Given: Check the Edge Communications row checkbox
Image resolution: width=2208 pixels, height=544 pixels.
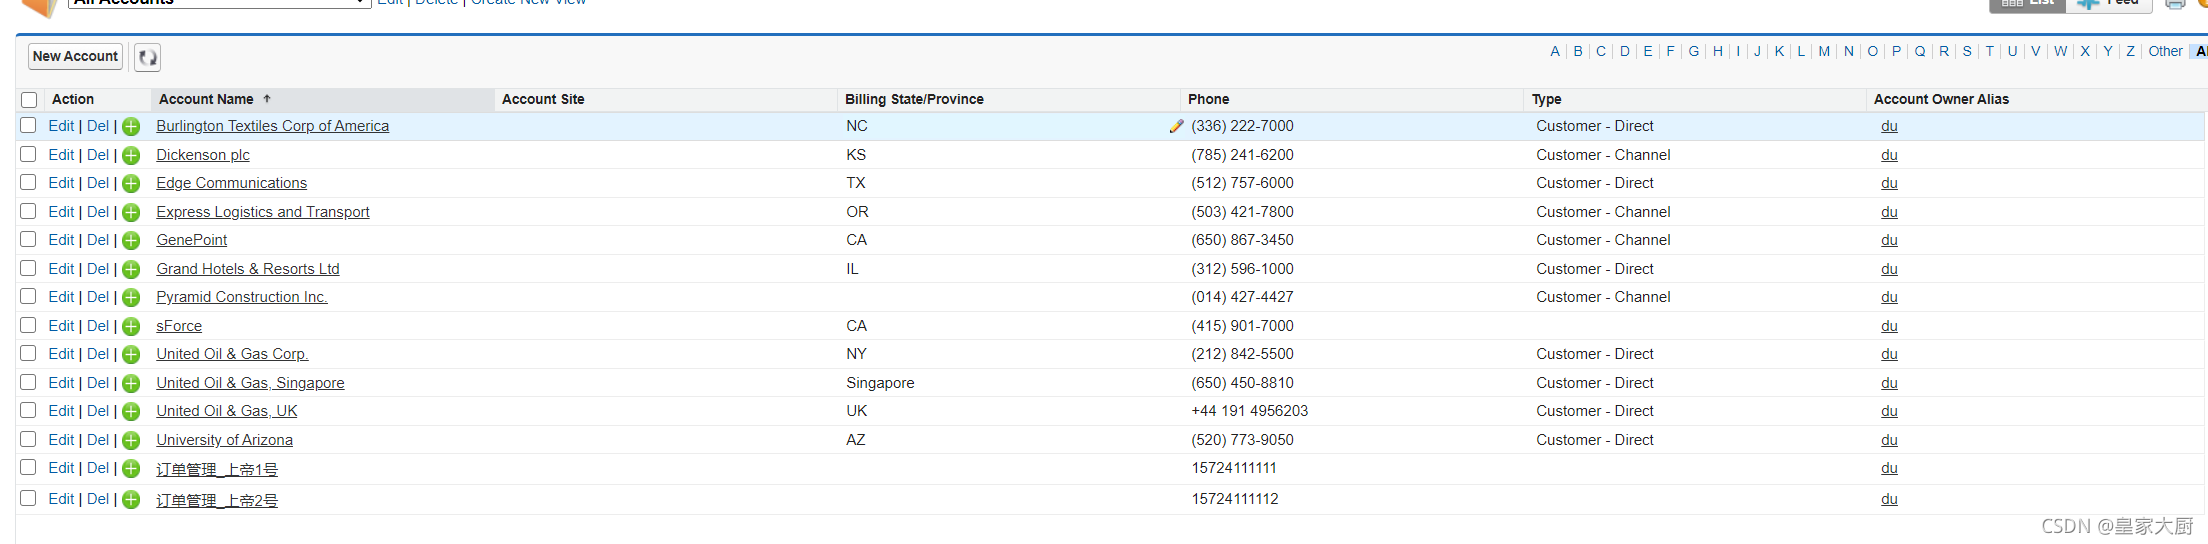Looking at the screenshot, I should 28,182.
